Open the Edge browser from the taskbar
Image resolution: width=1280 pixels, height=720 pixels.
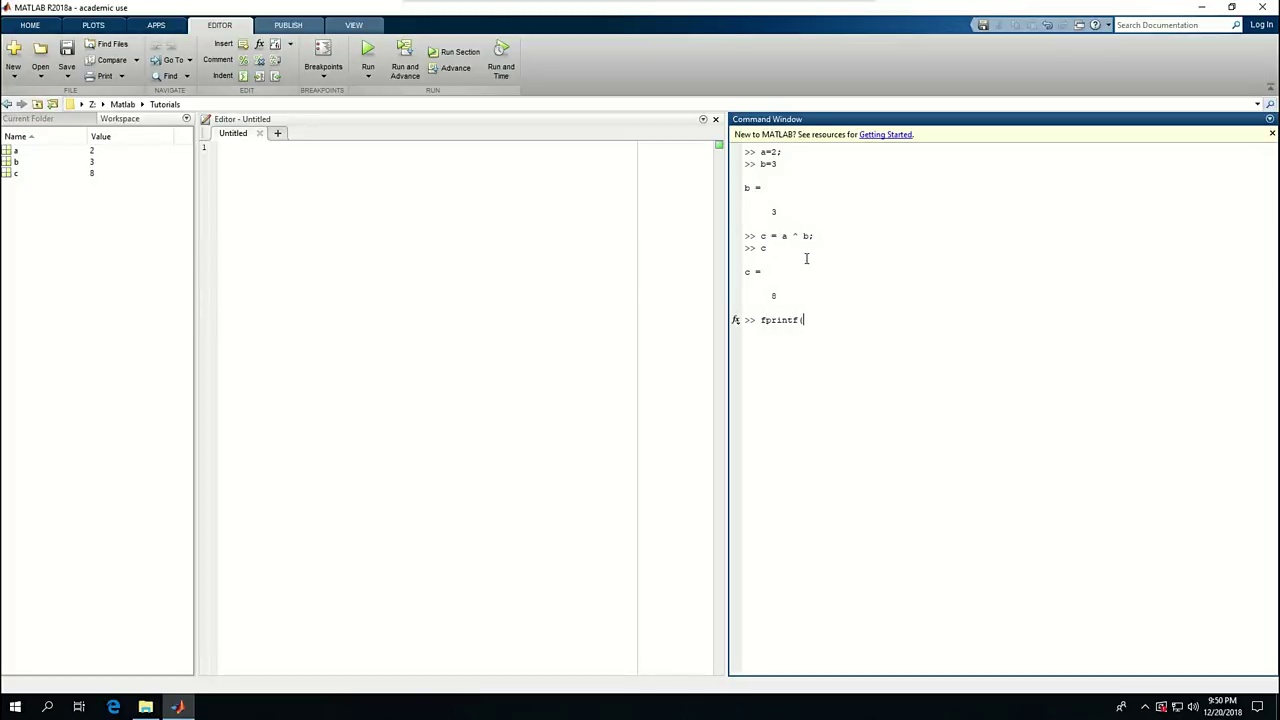pyautogui.click(x=113, y=707)
